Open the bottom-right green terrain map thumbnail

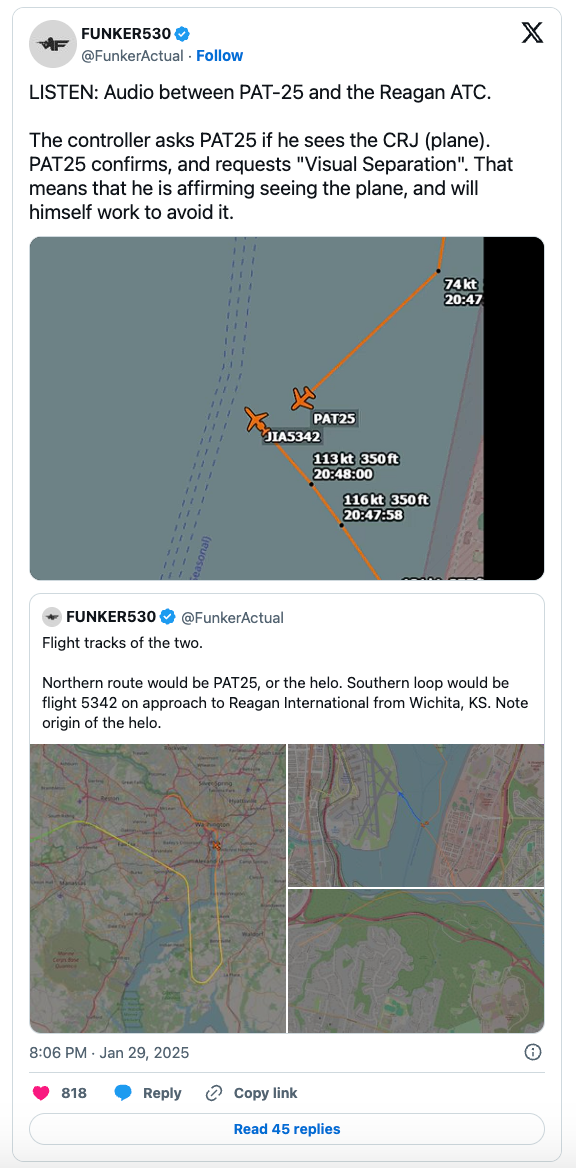[416, 961]
